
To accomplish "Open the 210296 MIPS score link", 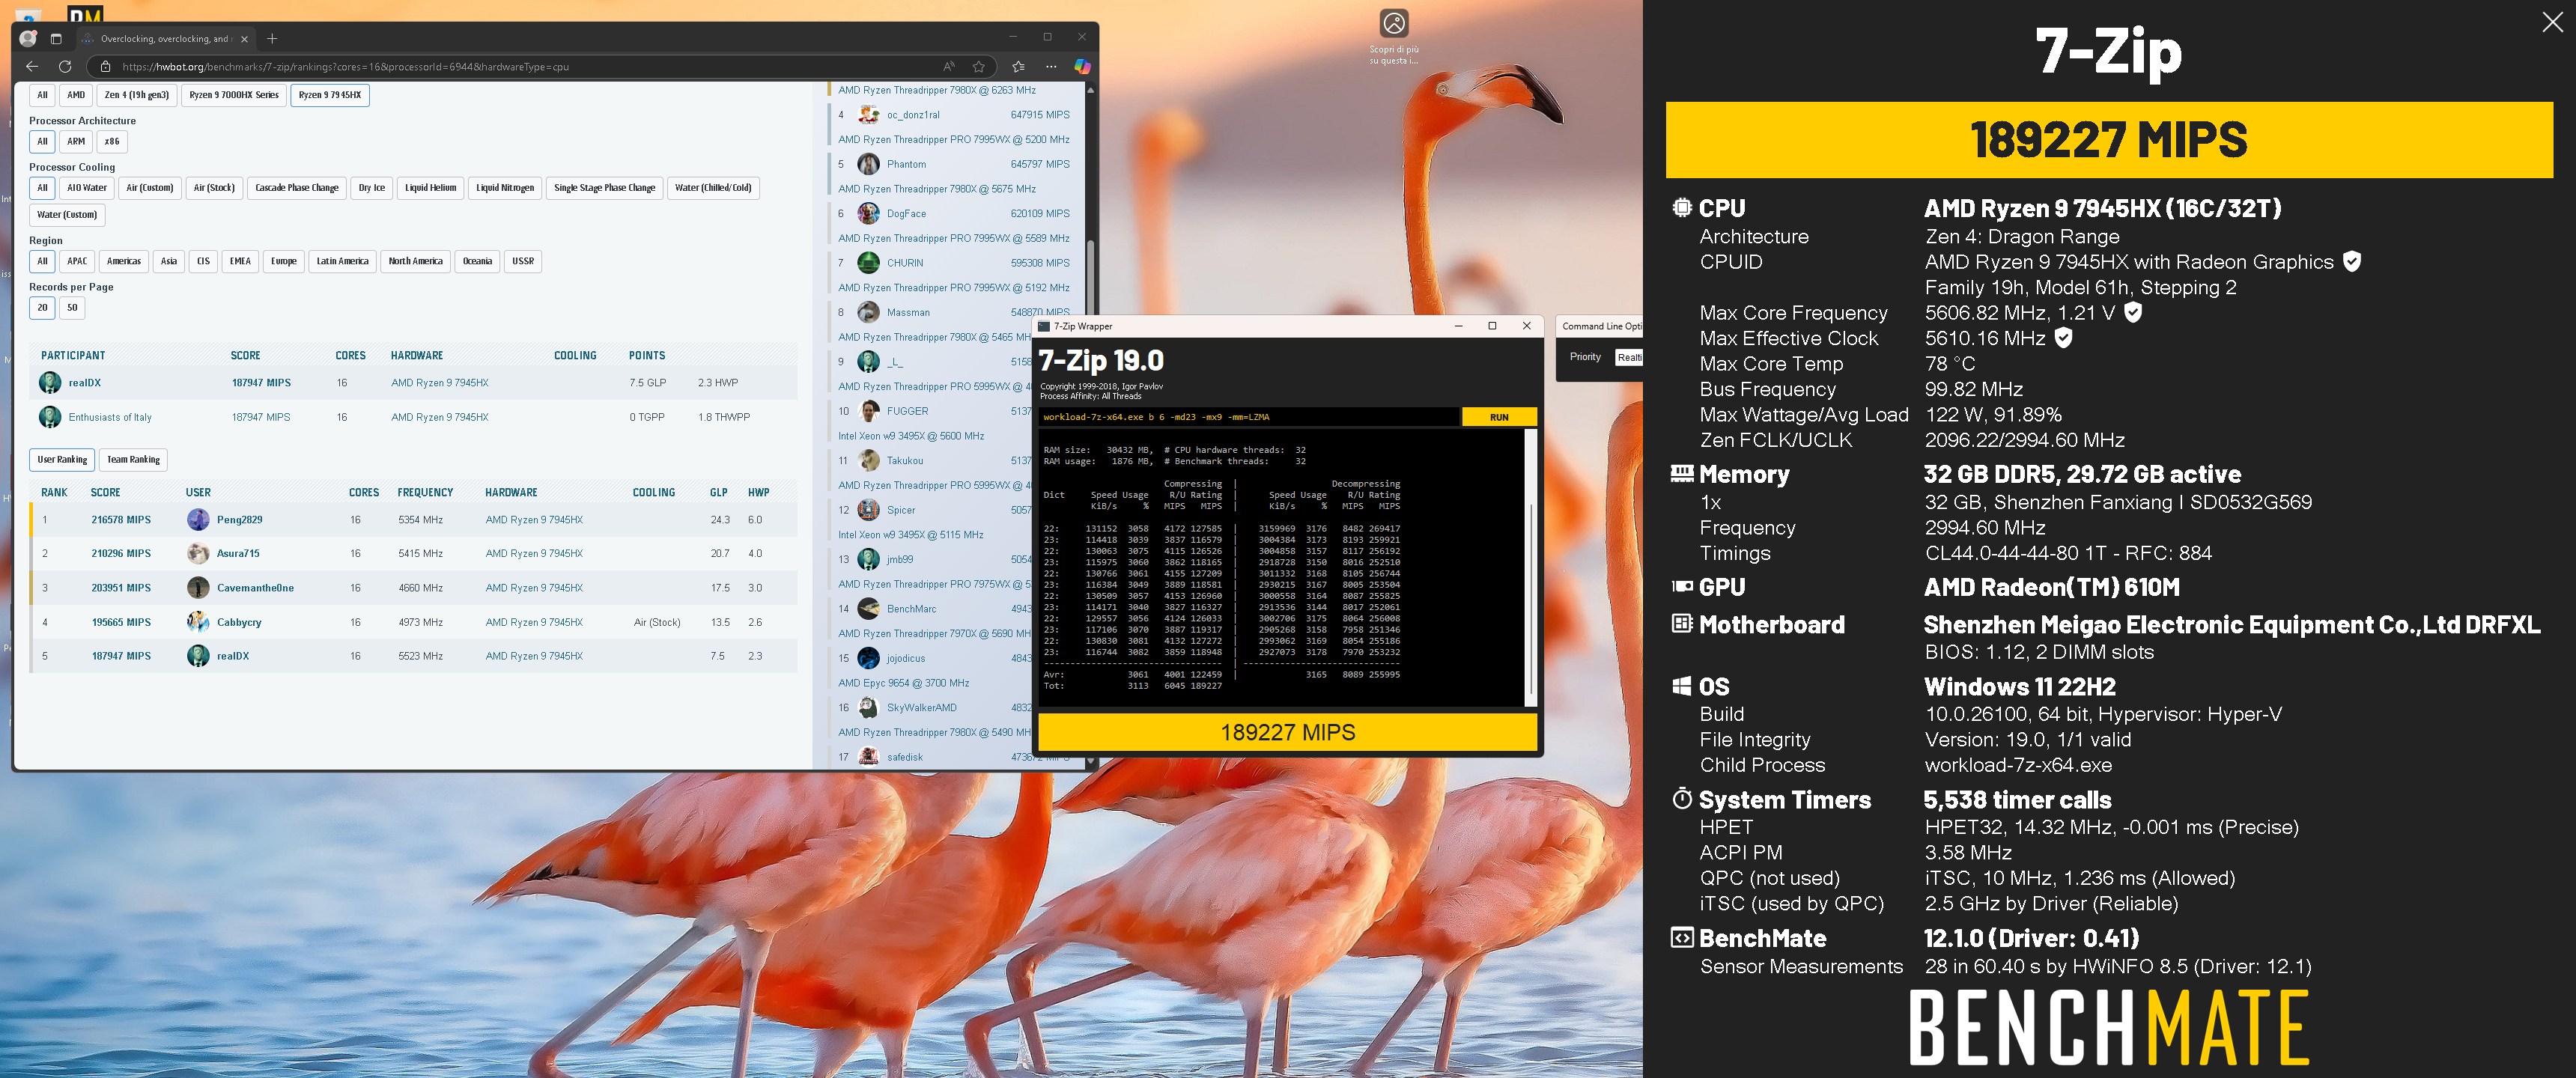I will coord(121,553).
